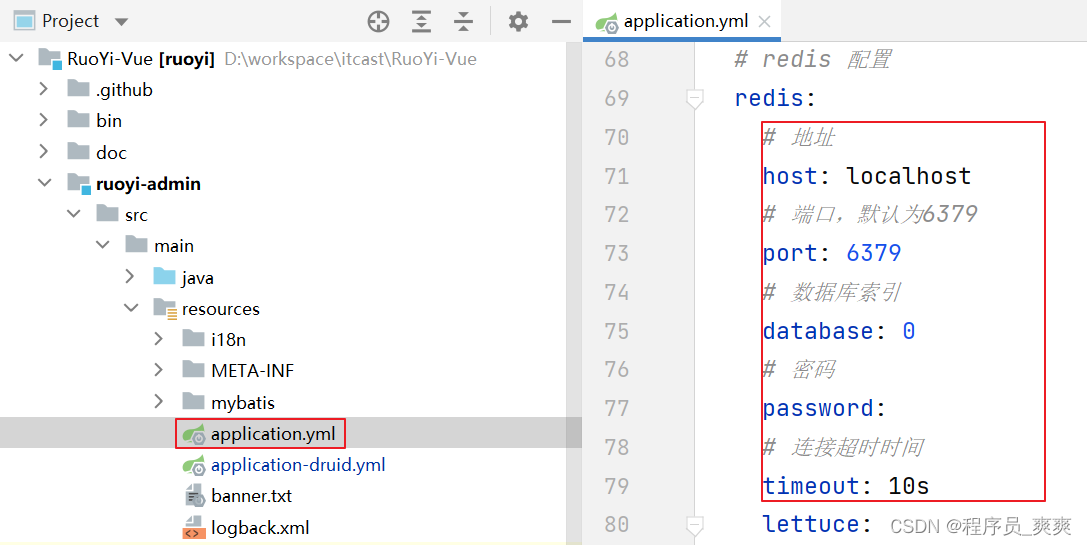This screenshot has height=545, width=1087.
Task: Select the doc folder
Action: click(x=111, y=153)
